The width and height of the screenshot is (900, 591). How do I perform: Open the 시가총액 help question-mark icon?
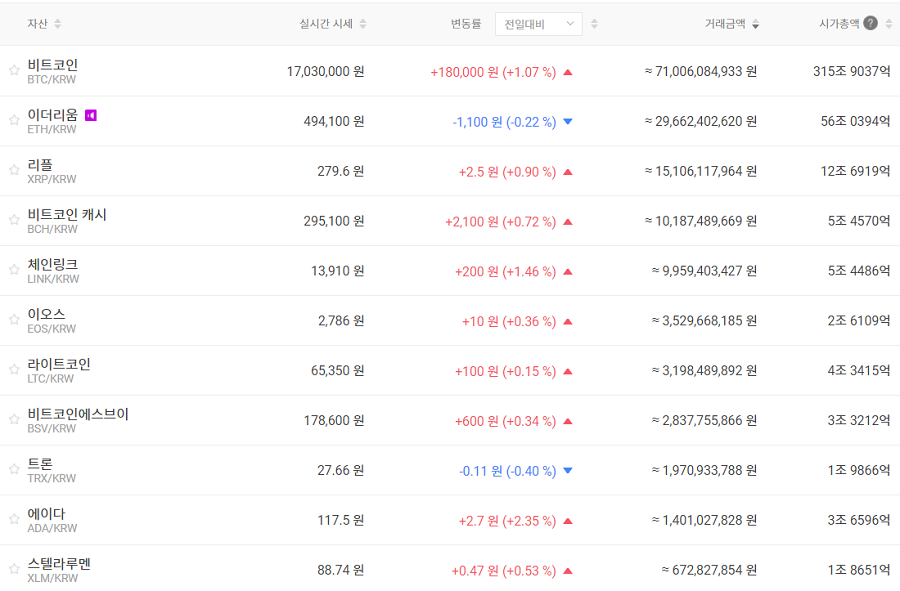870,23
